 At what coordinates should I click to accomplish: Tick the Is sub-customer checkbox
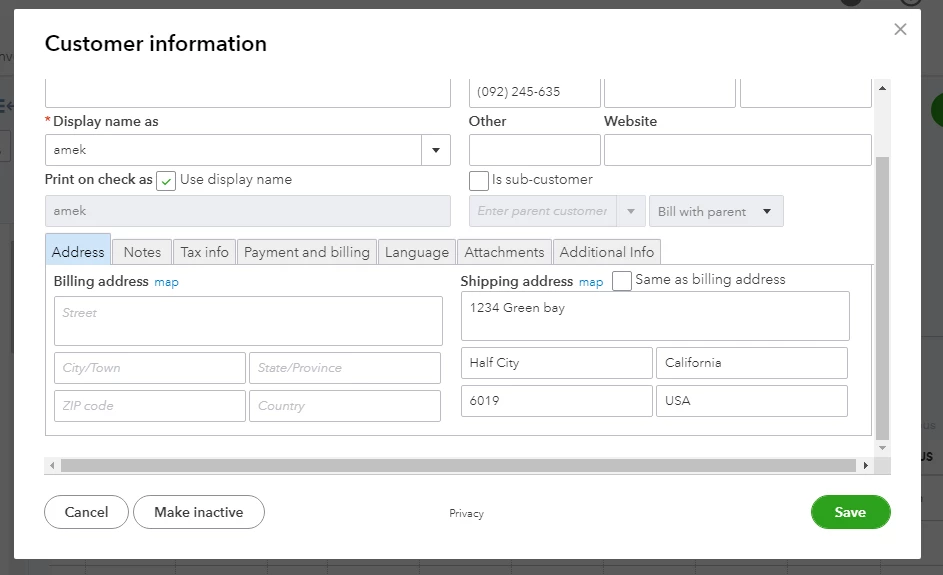479,180
